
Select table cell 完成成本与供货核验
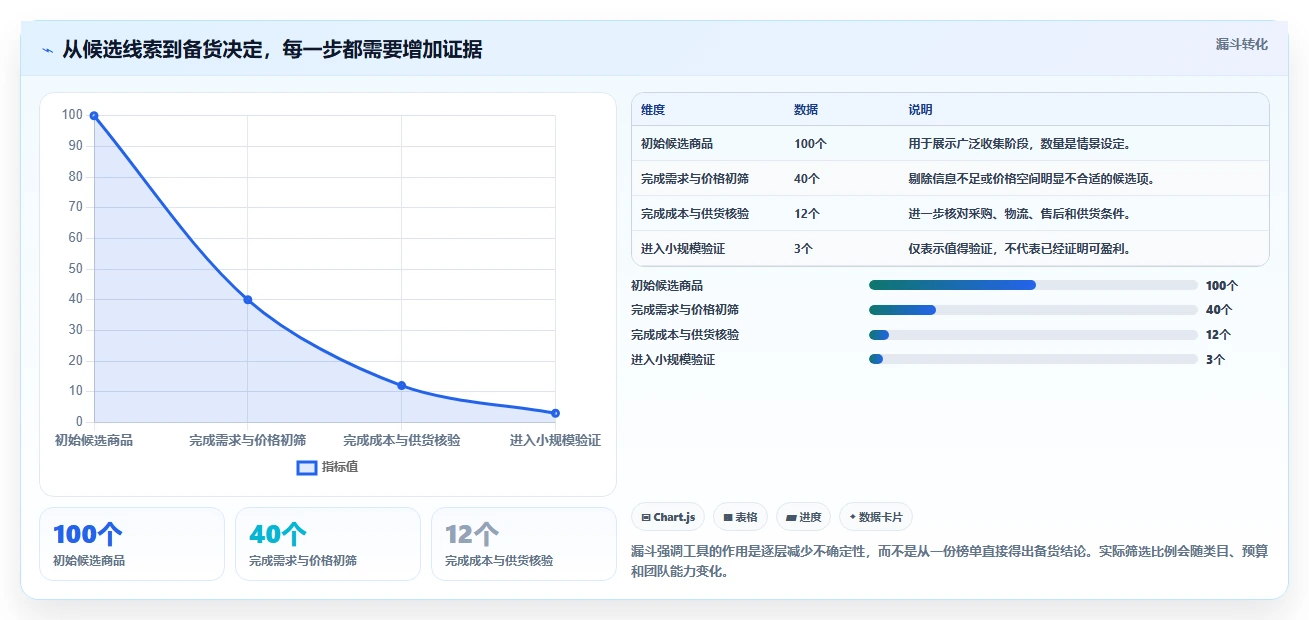point(695,214)
